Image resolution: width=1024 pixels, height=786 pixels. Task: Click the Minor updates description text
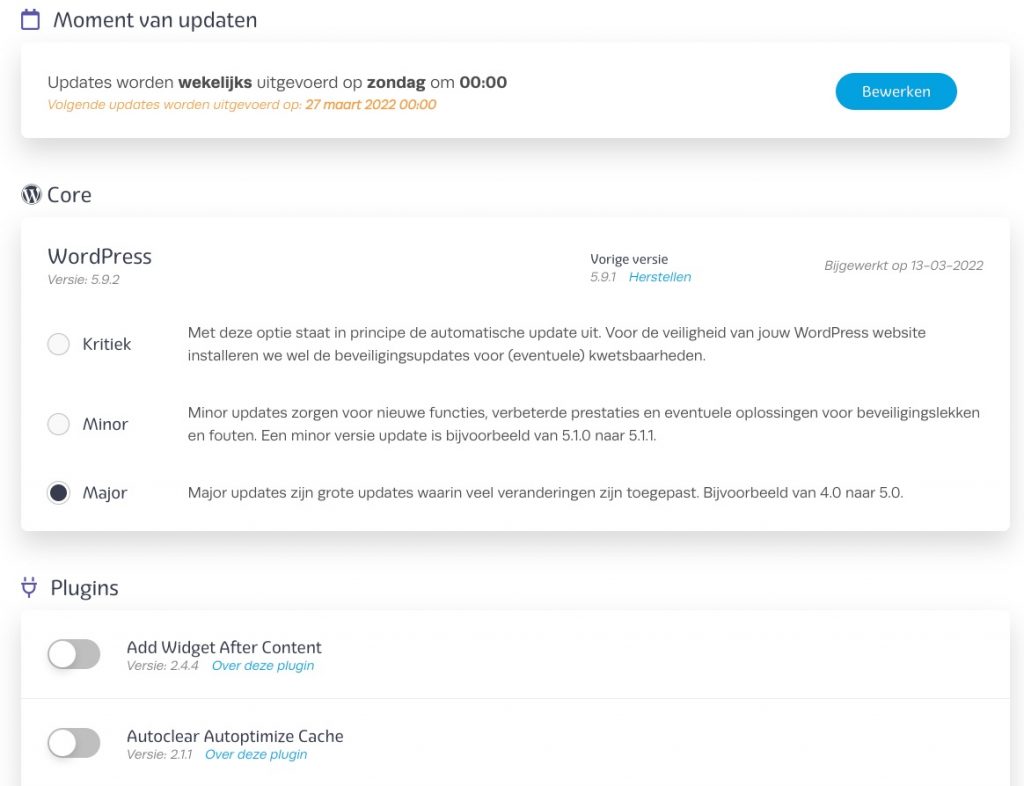tap(584, 424)
